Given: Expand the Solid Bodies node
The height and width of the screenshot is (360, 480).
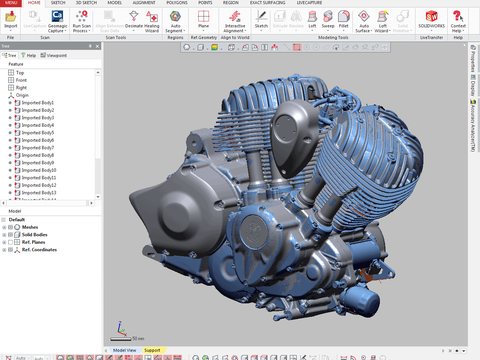Looking at the screenshot, I should coord(4,235).
